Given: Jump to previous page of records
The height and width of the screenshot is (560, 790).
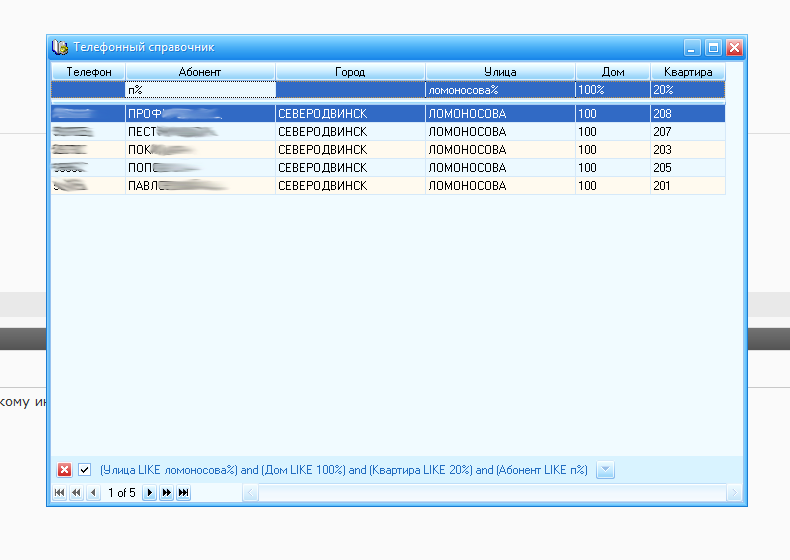Looking at the screenshot, I should (x=77, y=492).
